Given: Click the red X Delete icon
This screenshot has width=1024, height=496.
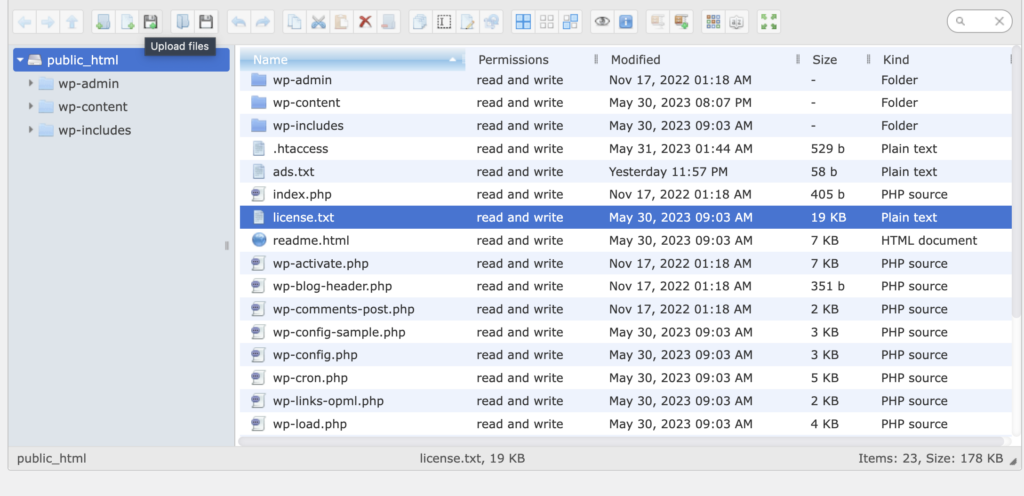Looking at the screenshot, I should (365, 22).
